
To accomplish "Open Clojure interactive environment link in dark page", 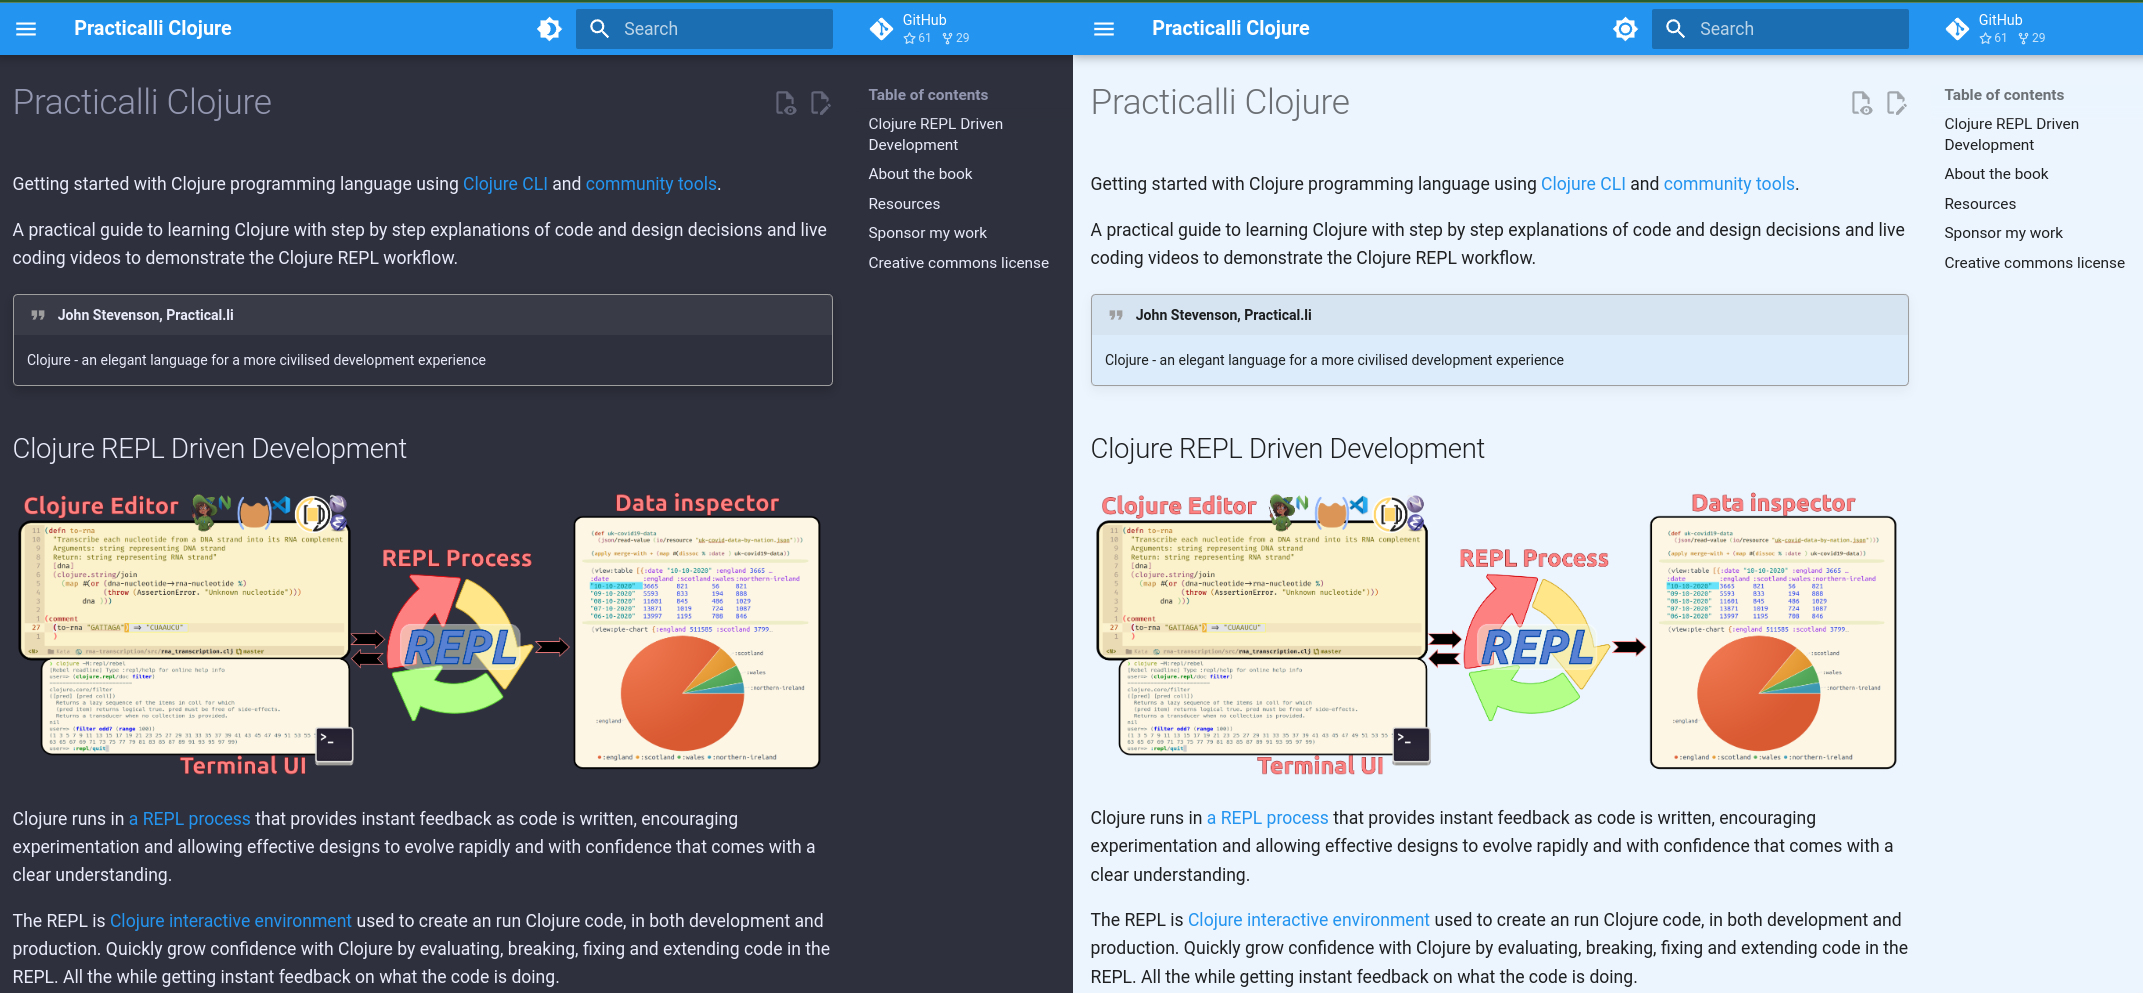I will (230, 921).
